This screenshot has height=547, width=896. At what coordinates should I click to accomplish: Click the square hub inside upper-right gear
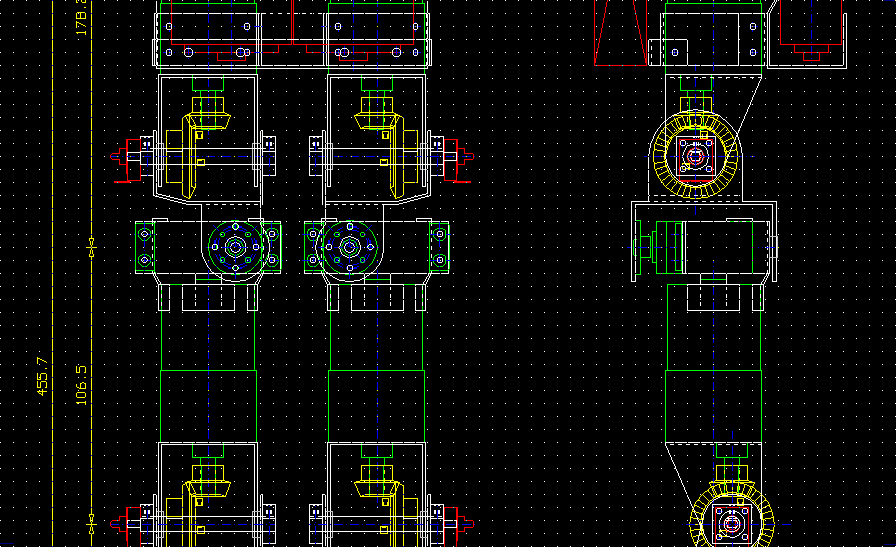696,156
